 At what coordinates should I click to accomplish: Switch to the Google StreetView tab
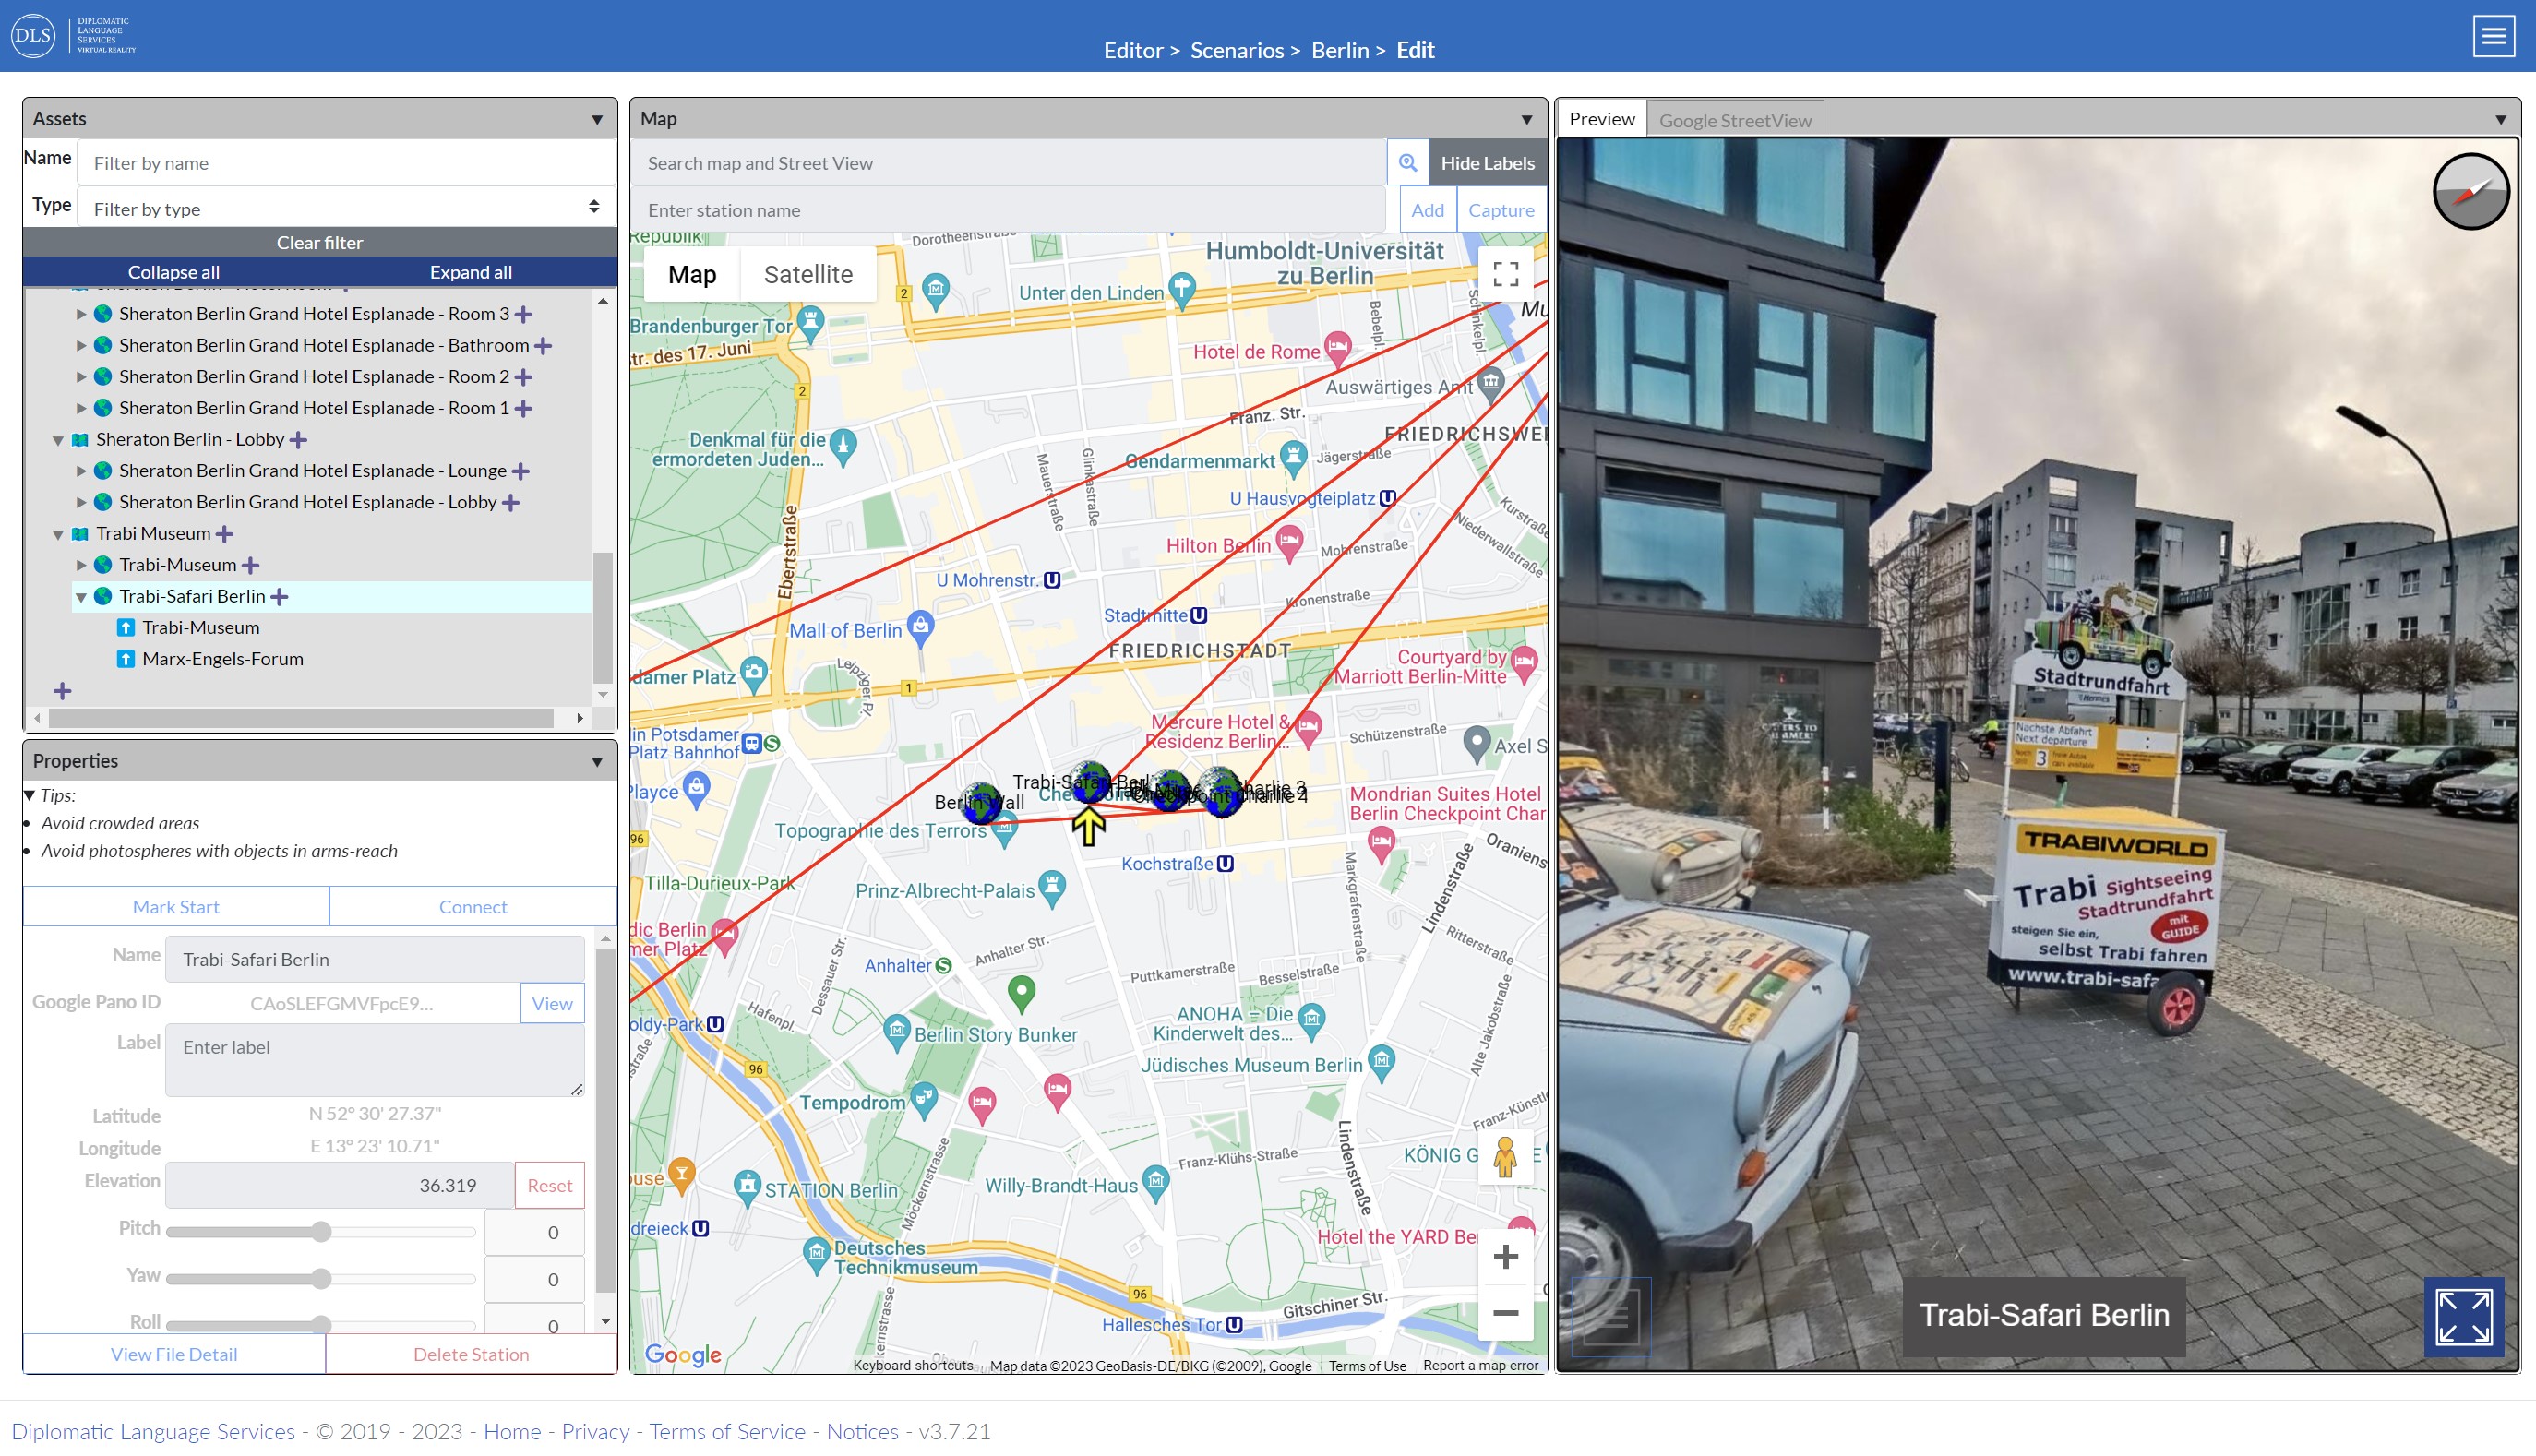pyautogui.click(x=1735, y=120)
